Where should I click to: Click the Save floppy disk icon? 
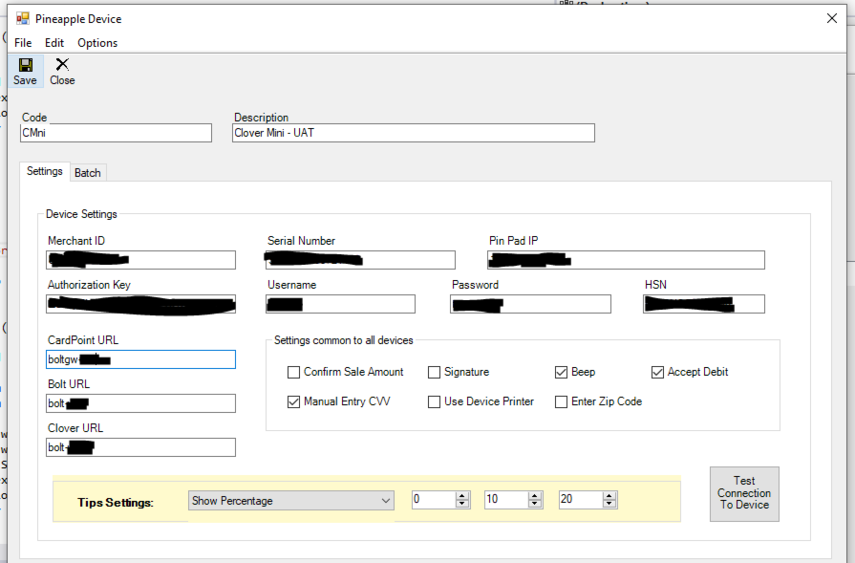pyautogui.click(x=25, y=65)
